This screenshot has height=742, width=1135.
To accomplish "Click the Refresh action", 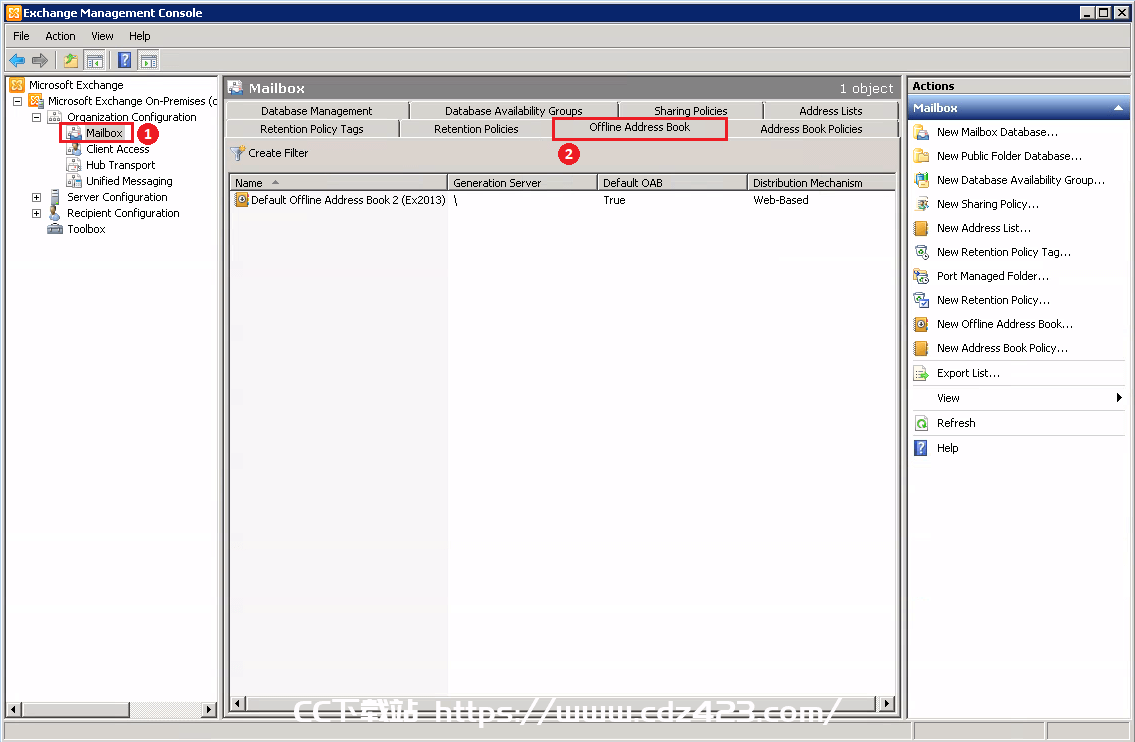I will coord(956,423).
